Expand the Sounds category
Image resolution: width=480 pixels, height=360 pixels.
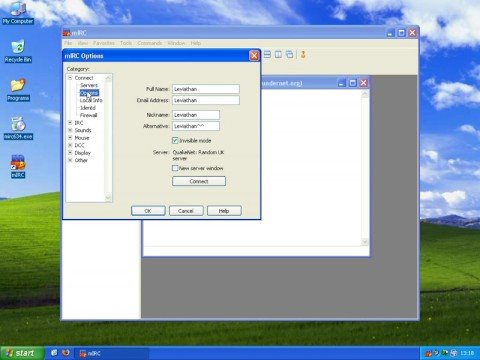click(x=70, y=130)
